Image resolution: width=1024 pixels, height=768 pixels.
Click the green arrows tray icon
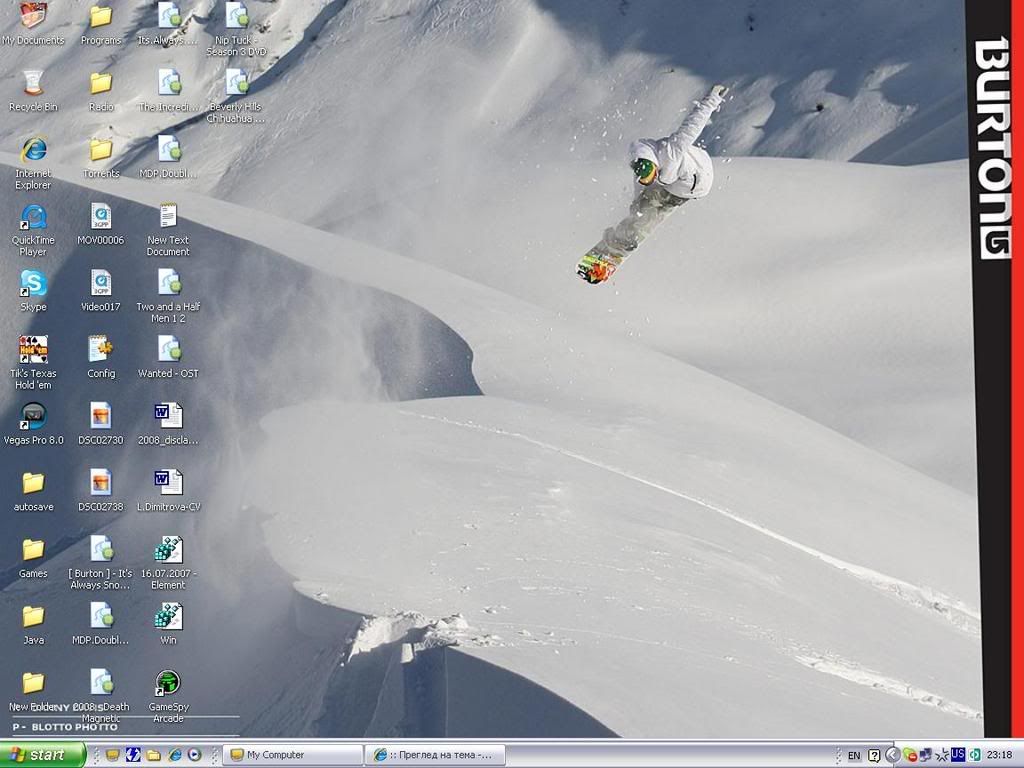tap(974, 756)
